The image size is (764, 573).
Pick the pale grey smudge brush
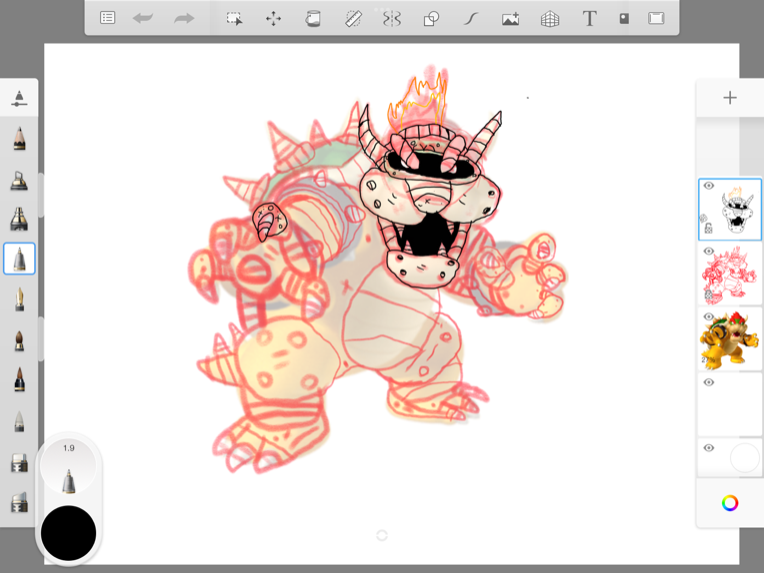[x=19, y=421]
